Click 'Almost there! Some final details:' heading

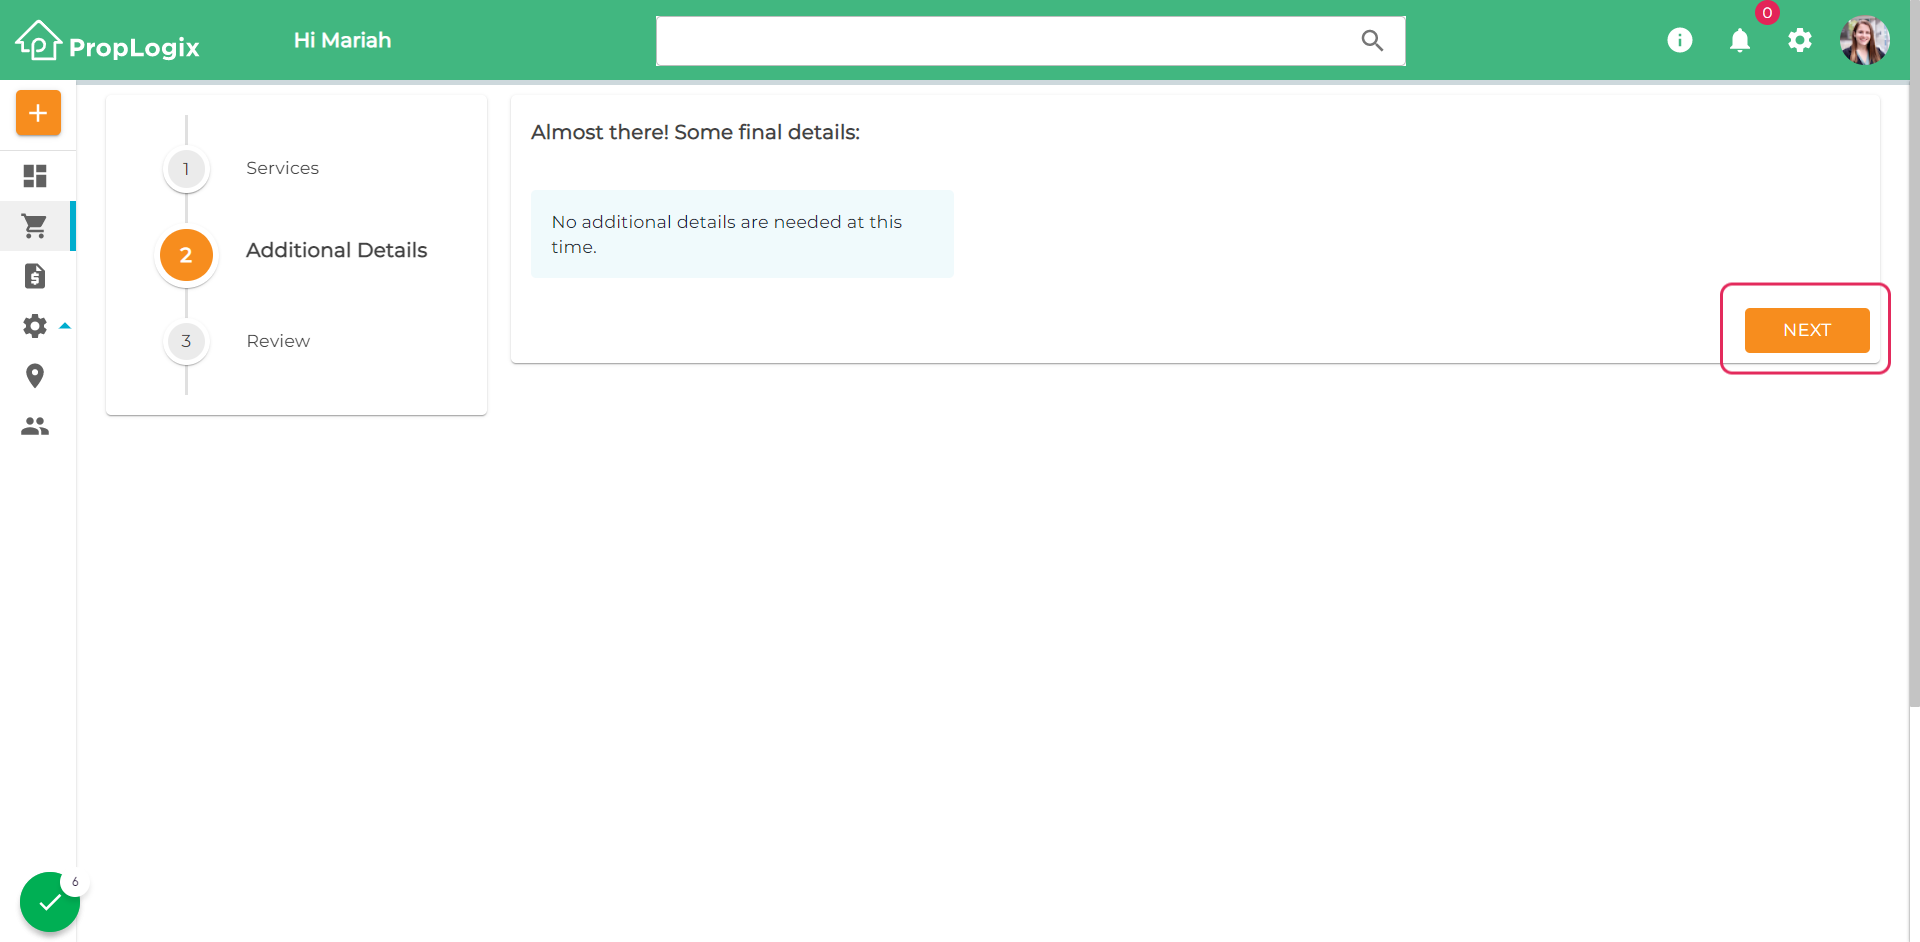(695, 132)
